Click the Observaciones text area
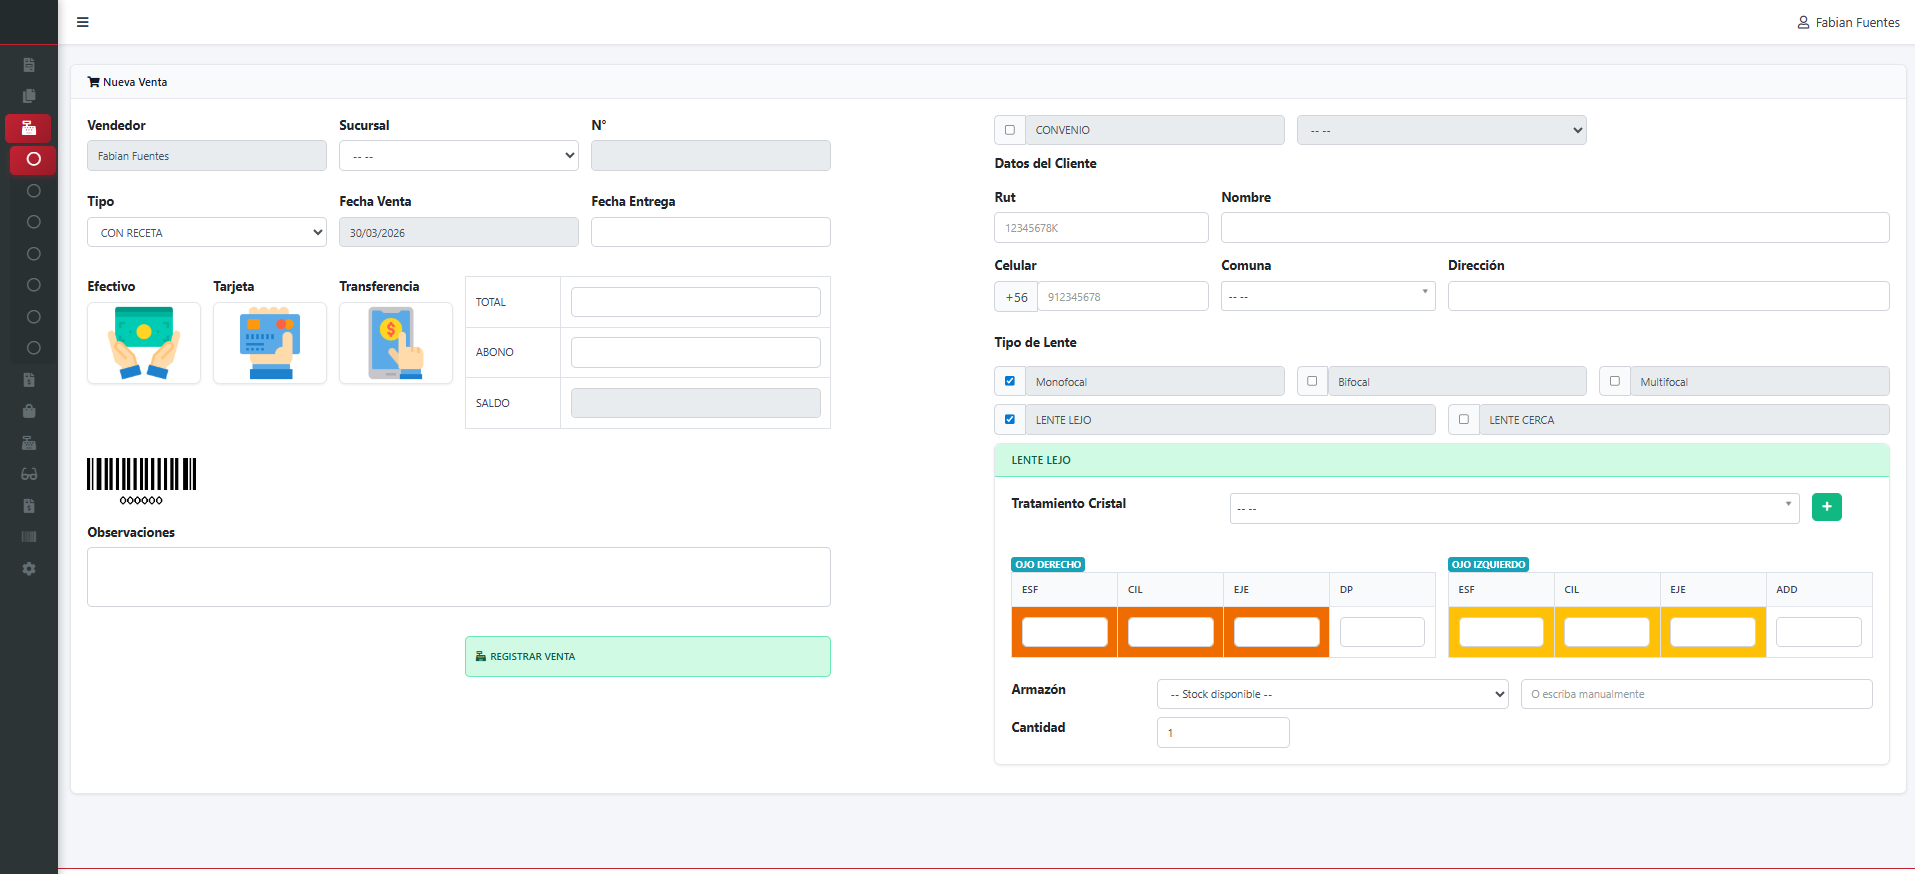 pyautogui.click(x=459, y=577)
